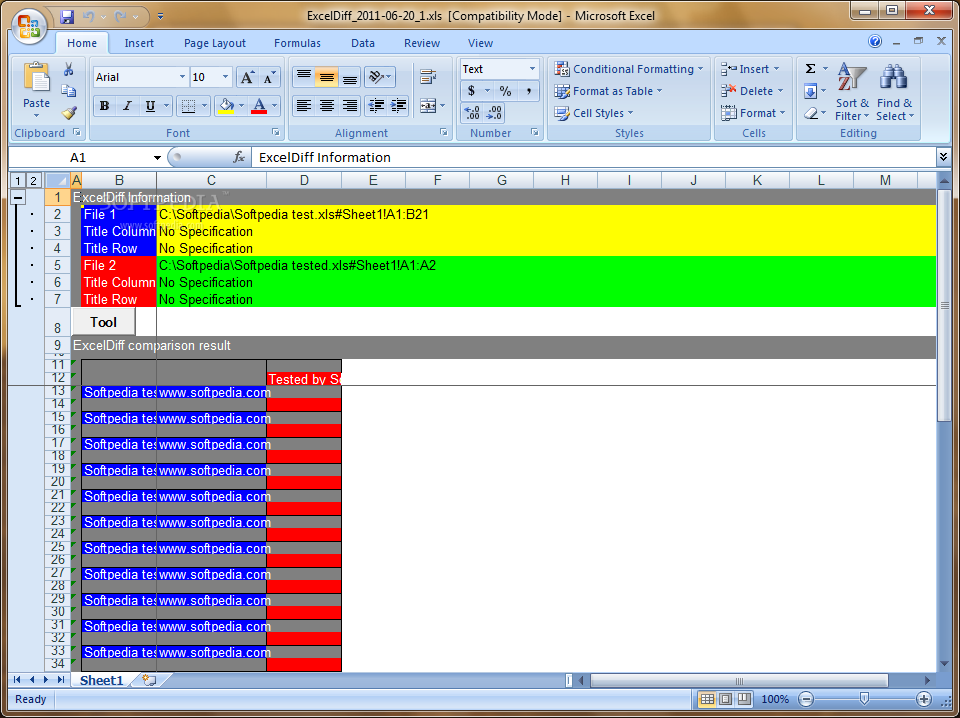This screenshot has width=960, height=718.
Task: Toggle Bold formatting
Action: 104,106
